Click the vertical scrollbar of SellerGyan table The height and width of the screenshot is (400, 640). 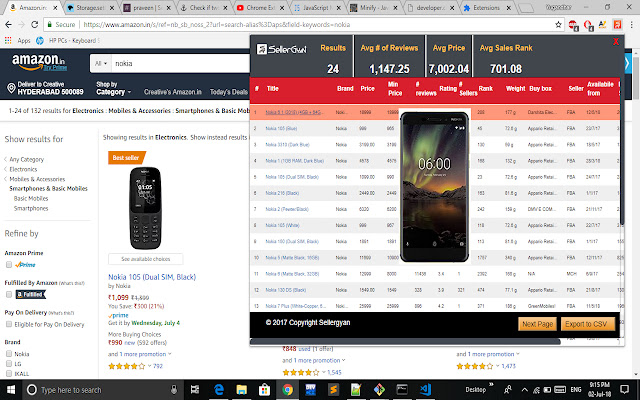(622, 149)
